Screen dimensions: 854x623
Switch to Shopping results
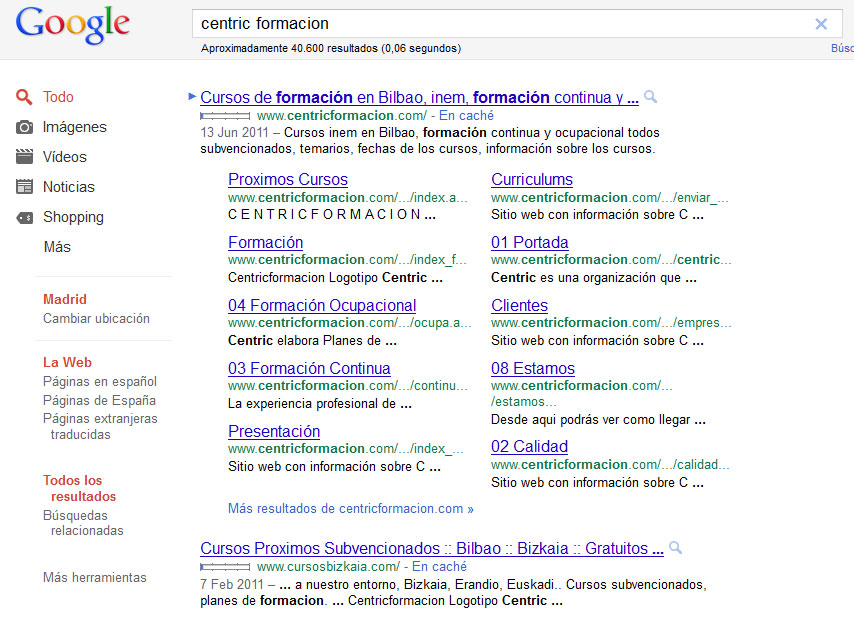click(x=73, y=217)
